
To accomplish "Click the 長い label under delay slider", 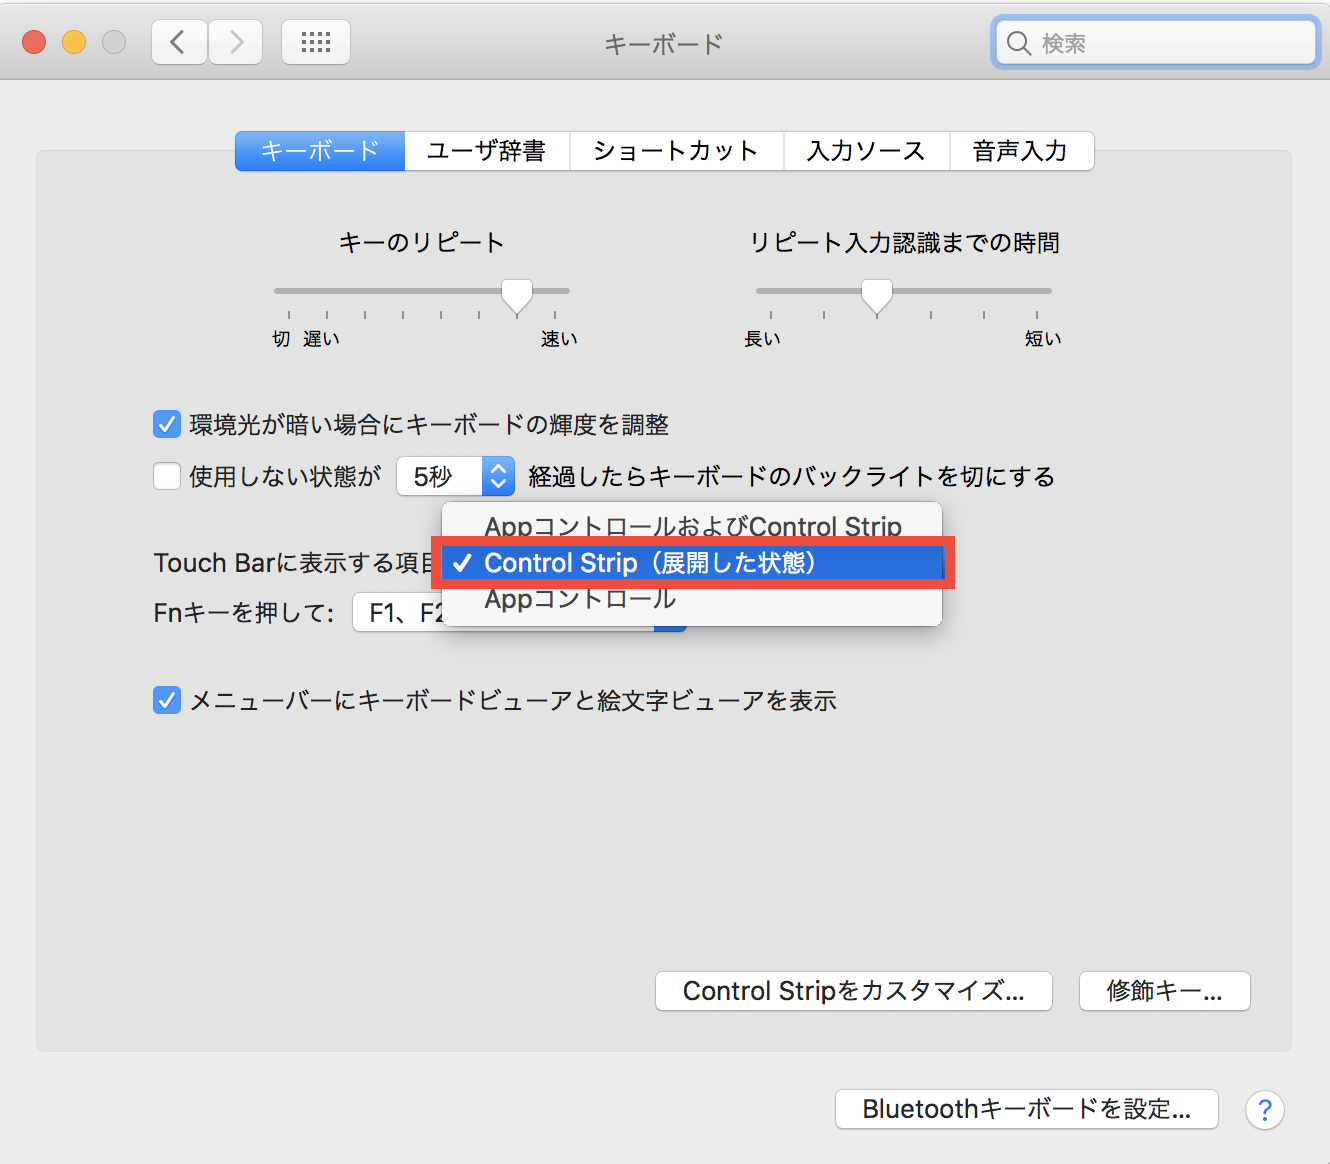I will coord(762,339).
